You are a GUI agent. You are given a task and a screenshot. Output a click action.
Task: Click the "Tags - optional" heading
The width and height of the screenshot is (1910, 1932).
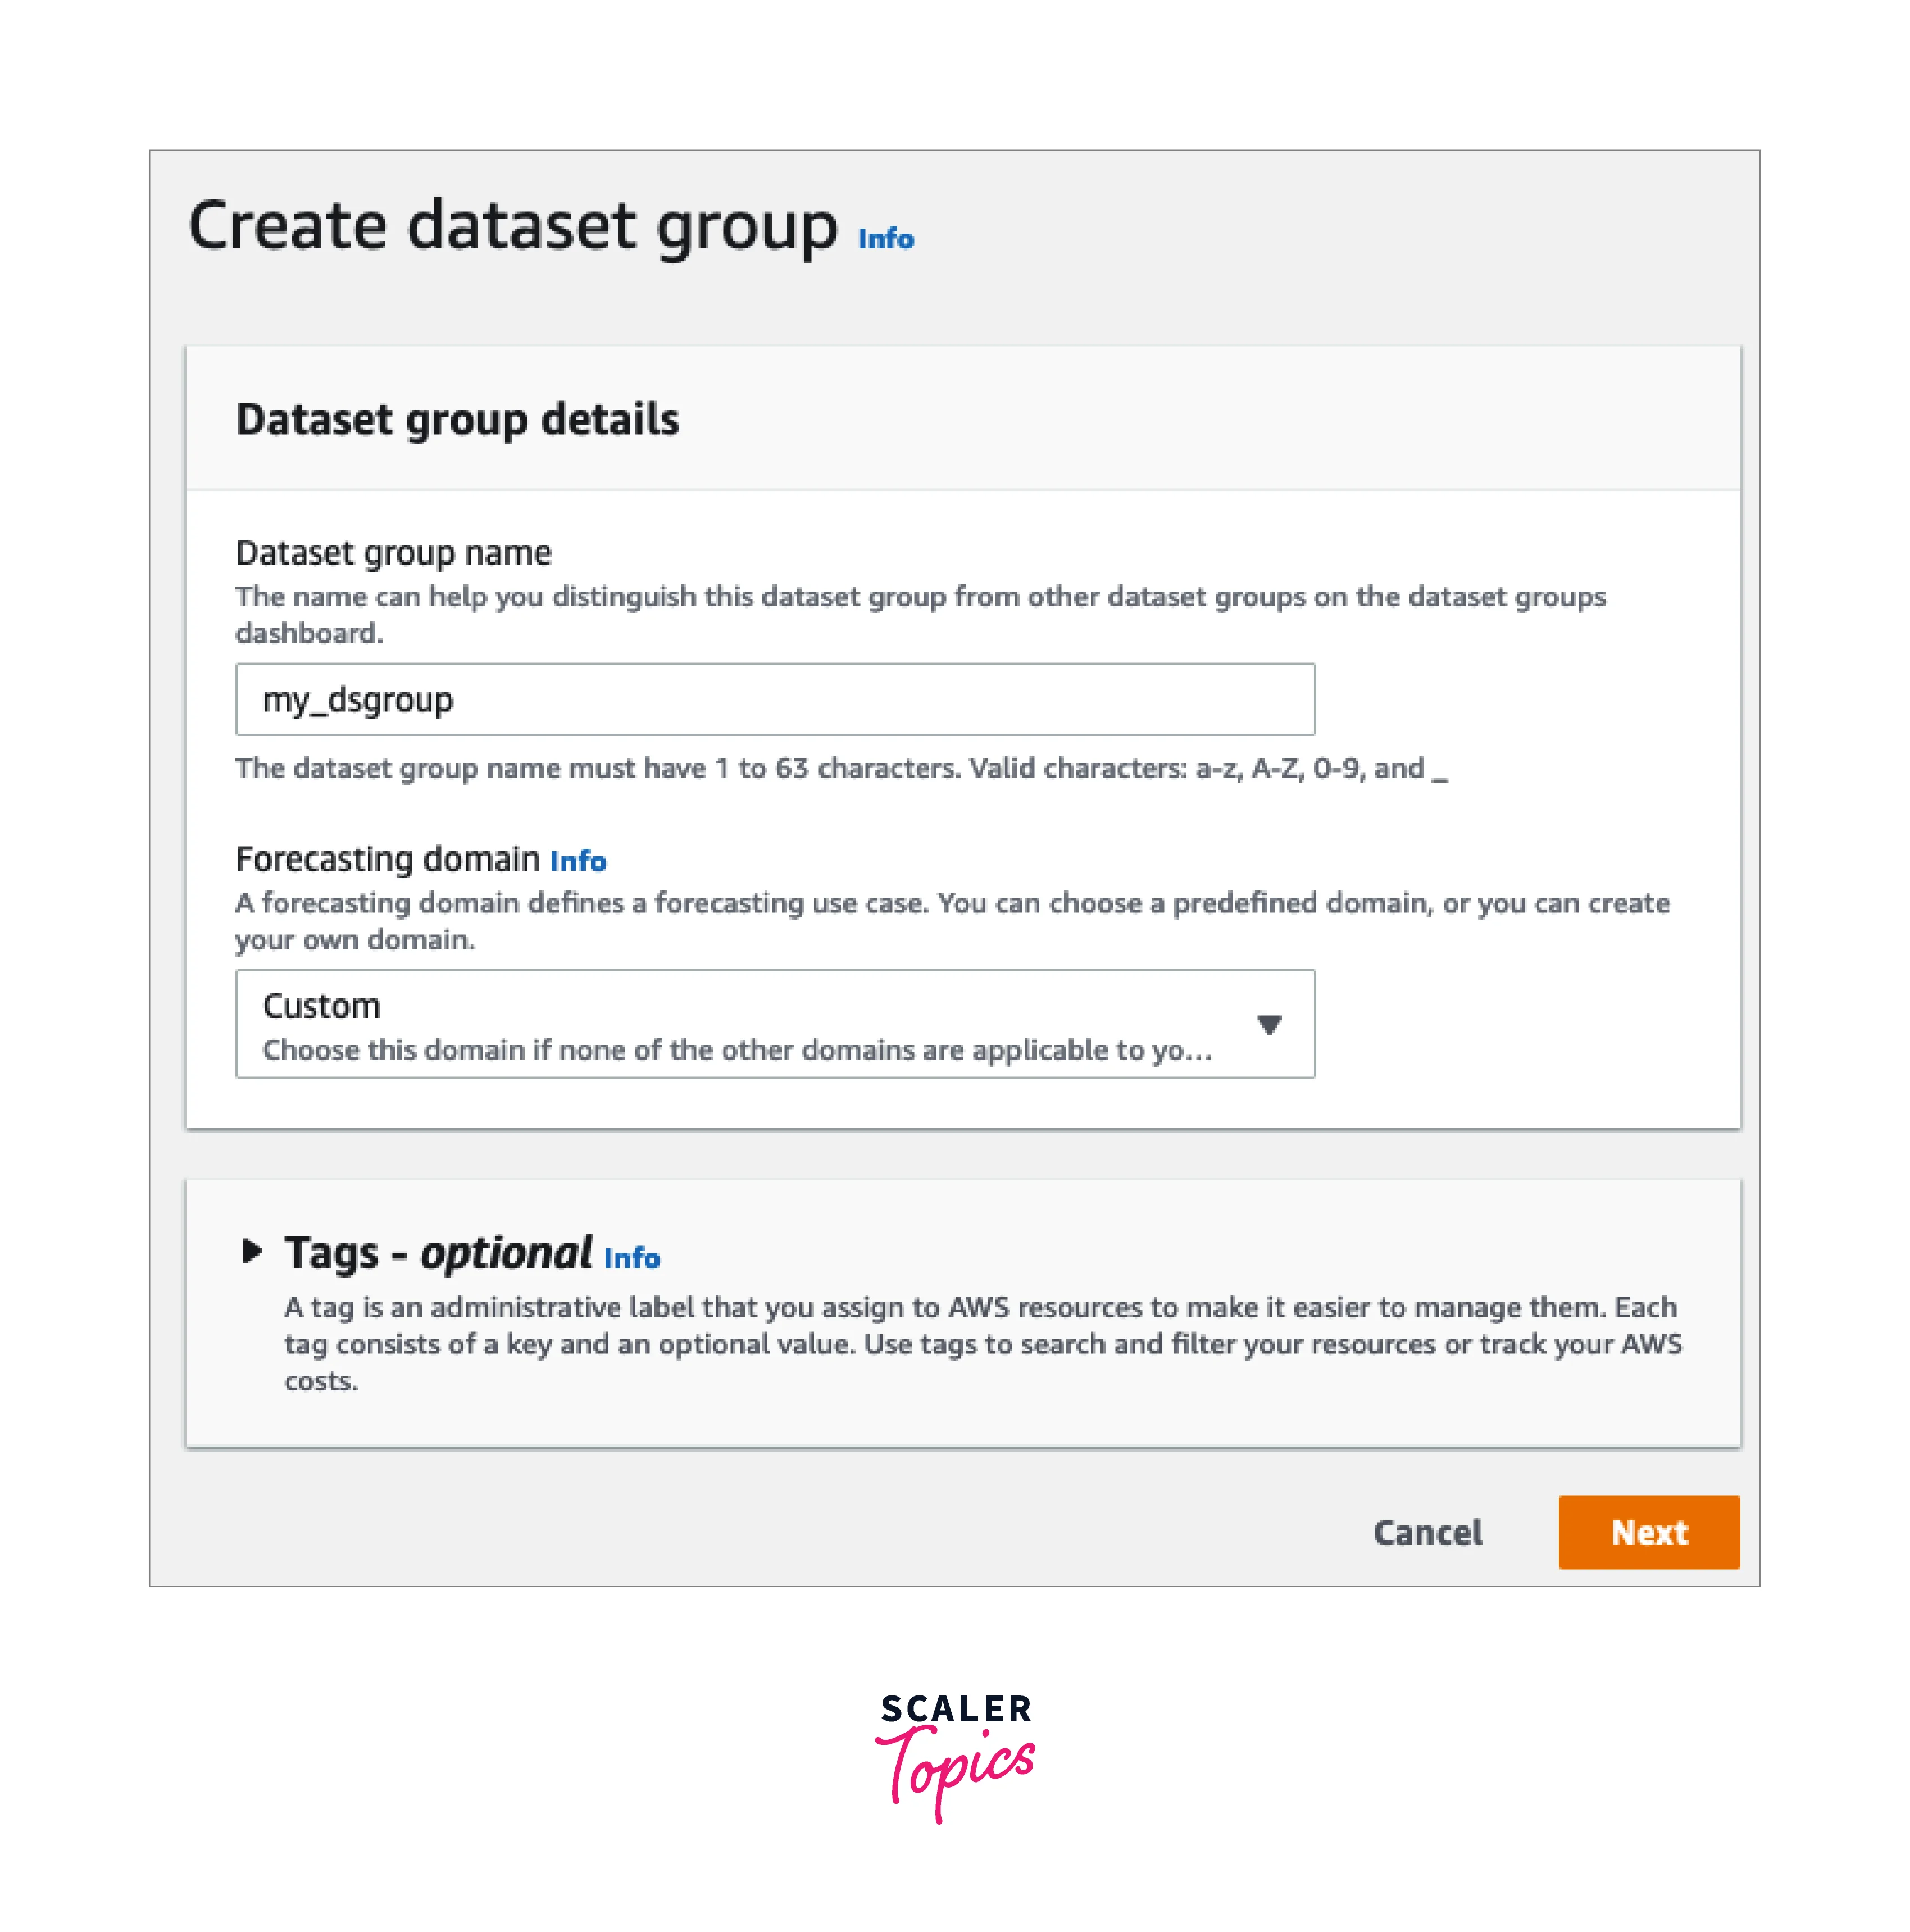tap(438, 1253)
